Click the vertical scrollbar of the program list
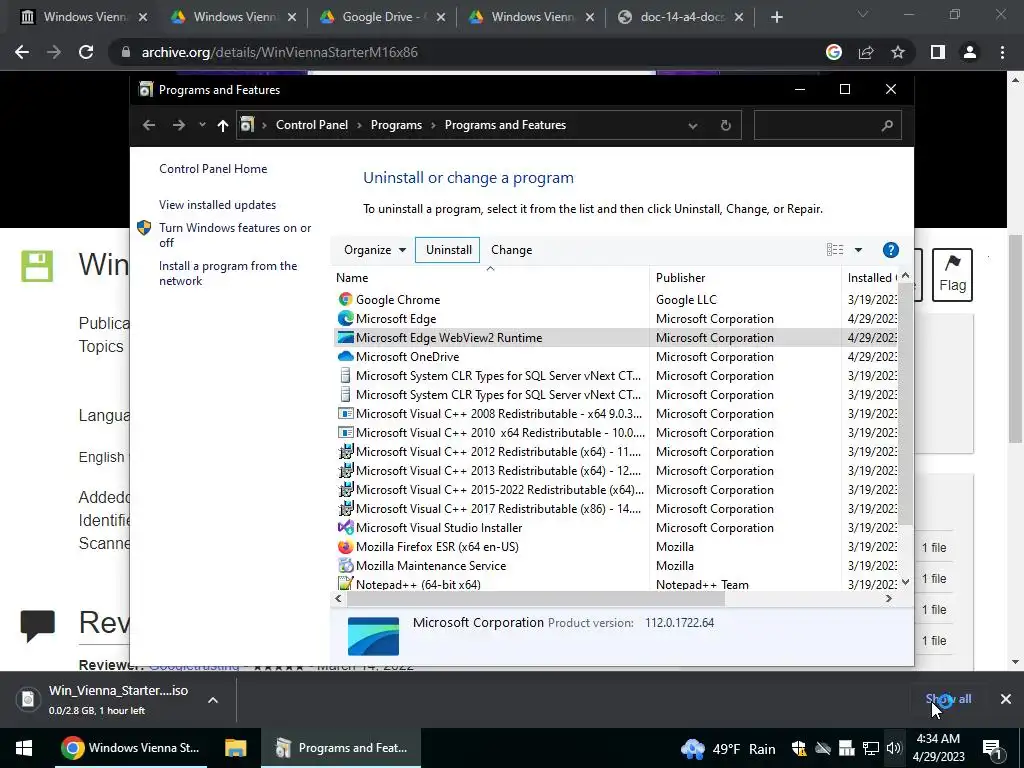The width and height of the screenshot is (1024, 768). click(x=905, y=403)
